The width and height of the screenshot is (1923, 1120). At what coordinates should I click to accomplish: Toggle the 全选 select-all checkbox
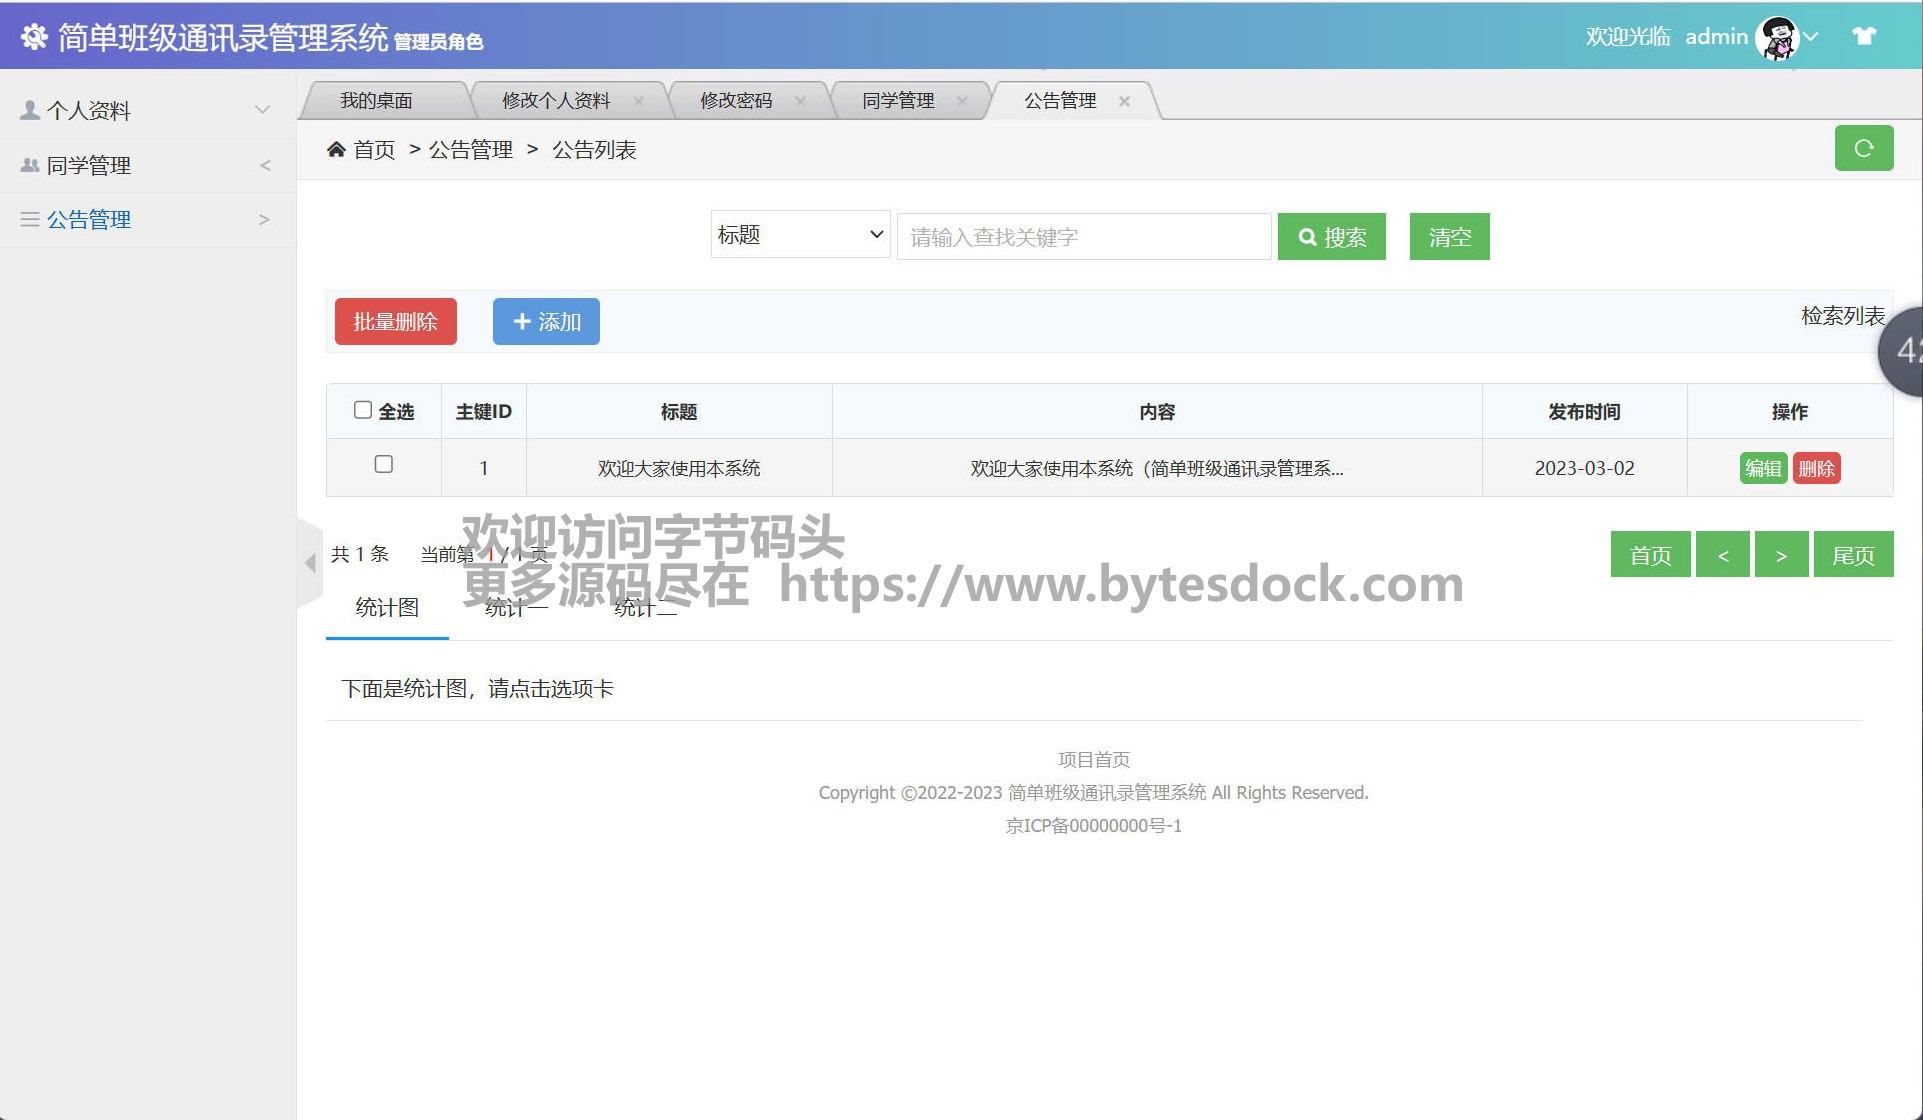363,410
